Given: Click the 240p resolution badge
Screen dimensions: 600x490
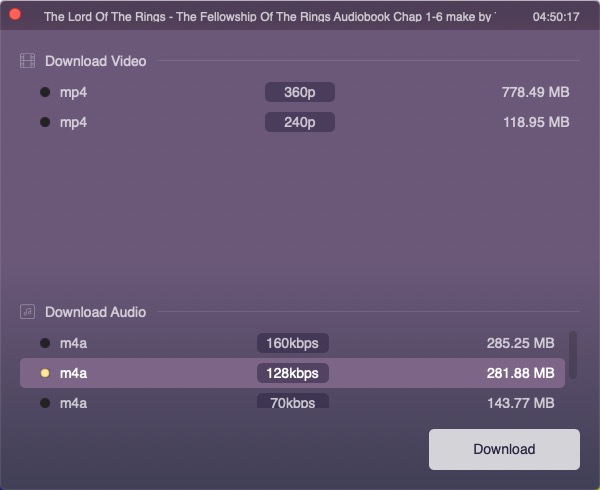Looking at the screenshot, I should (300, 122).
